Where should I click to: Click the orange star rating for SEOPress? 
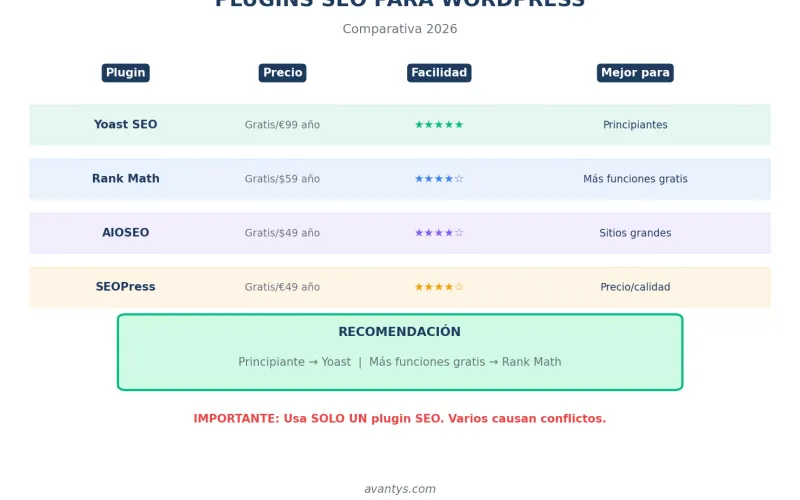tap(439, 287)
